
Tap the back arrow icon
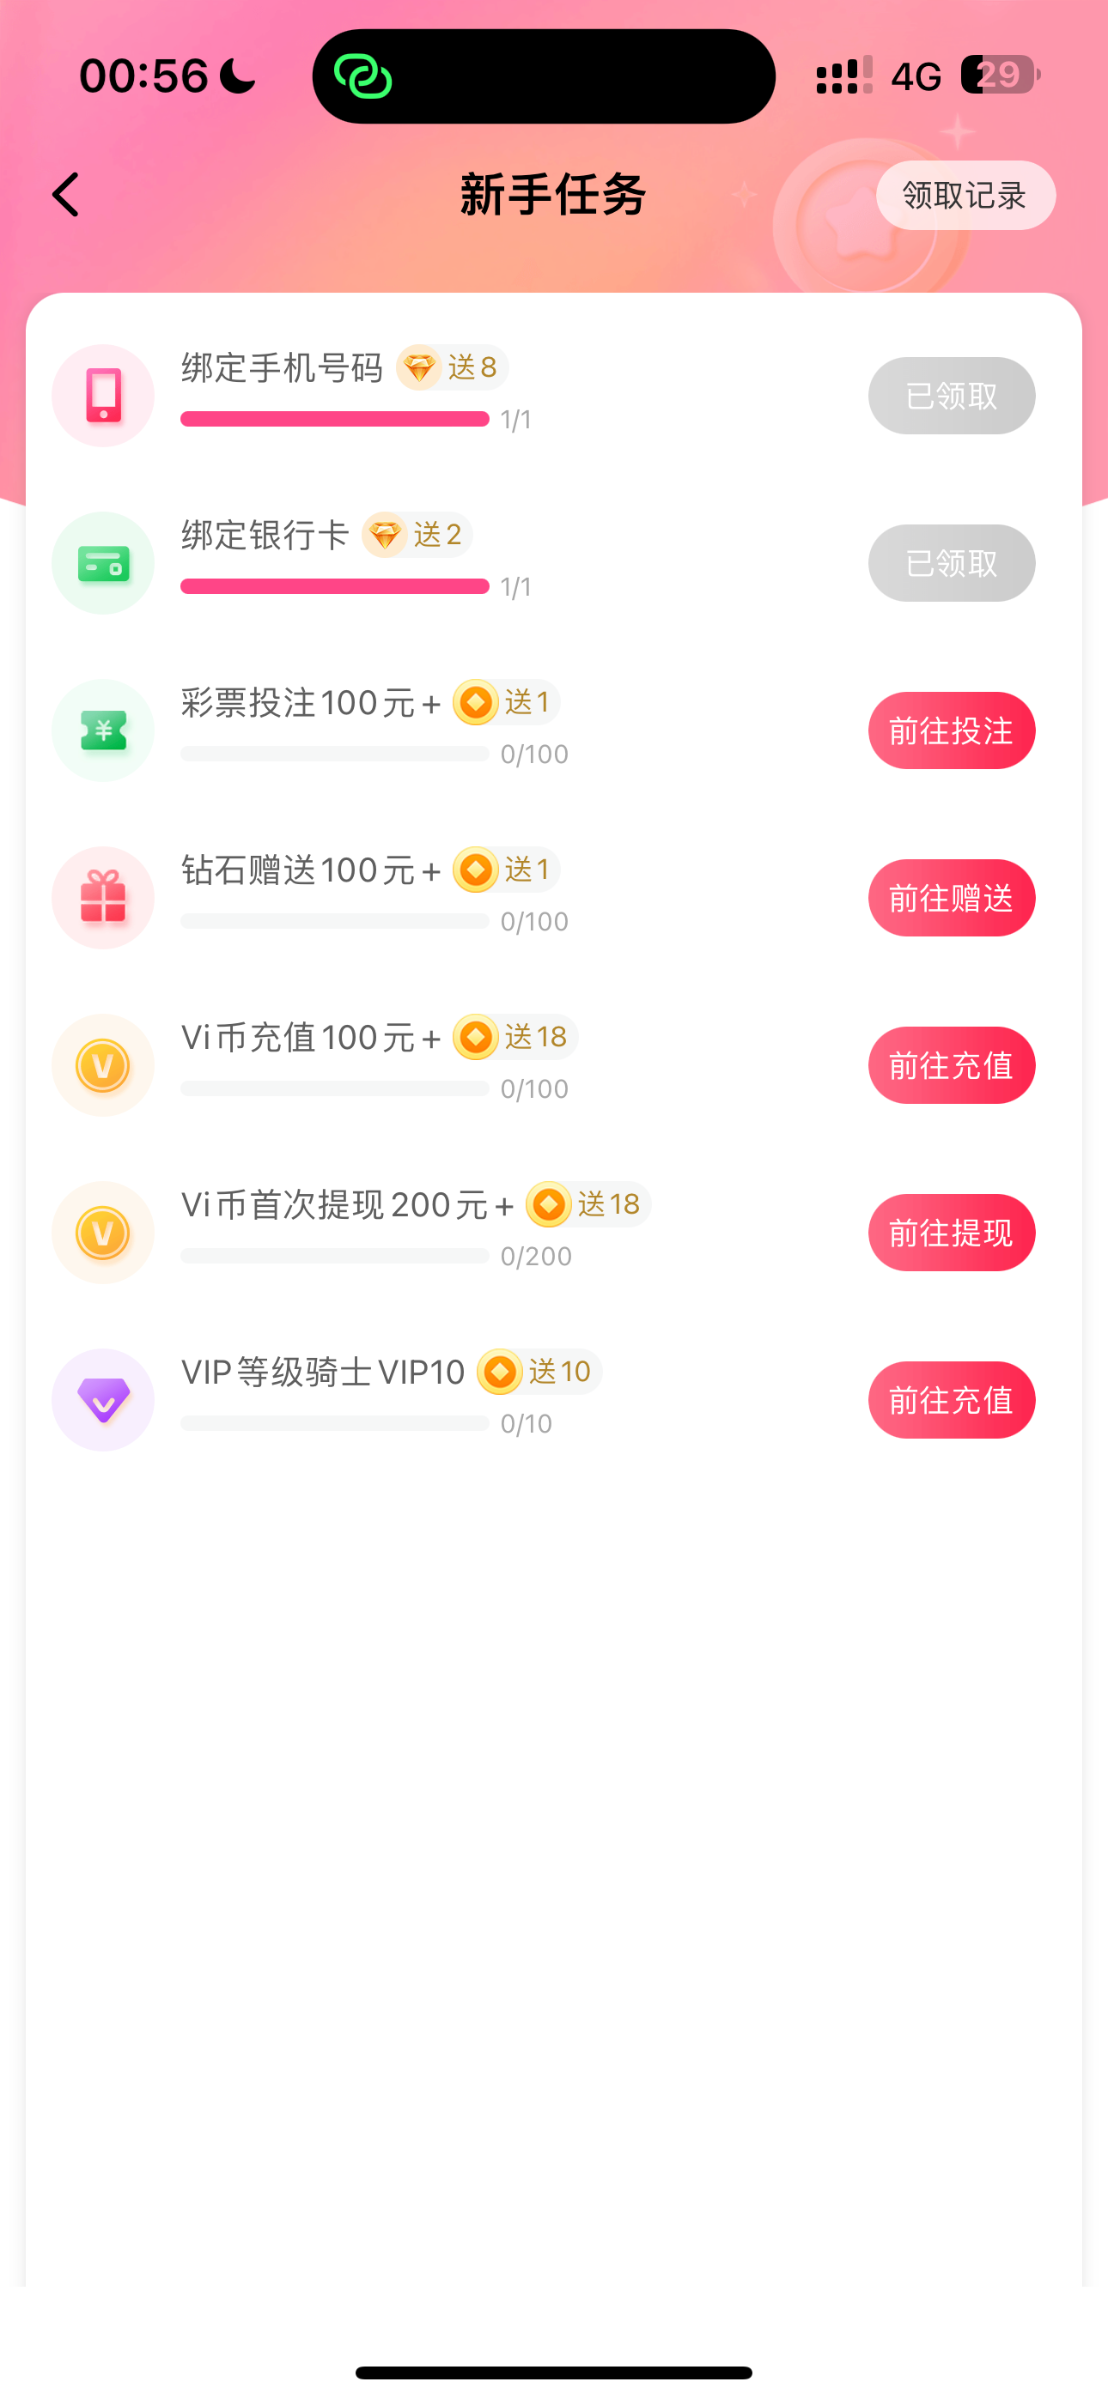66,195
